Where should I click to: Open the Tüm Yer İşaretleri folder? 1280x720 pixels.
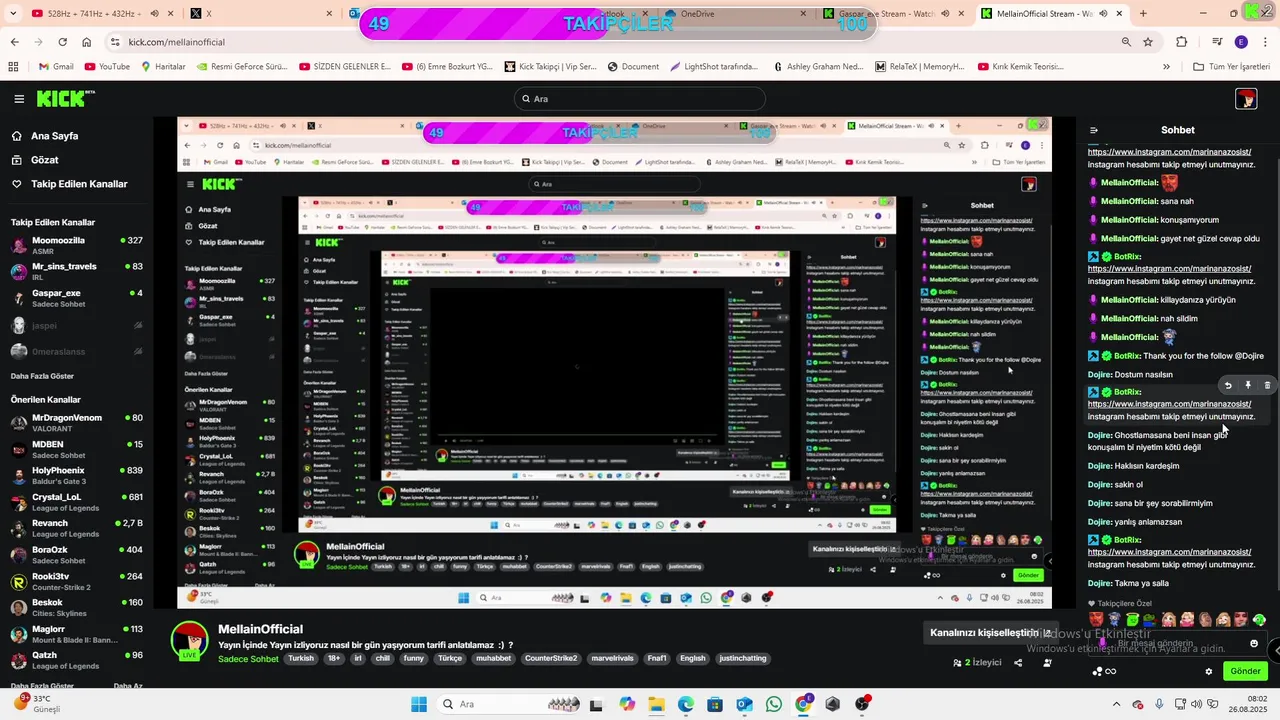click(x=1231, y=67)
